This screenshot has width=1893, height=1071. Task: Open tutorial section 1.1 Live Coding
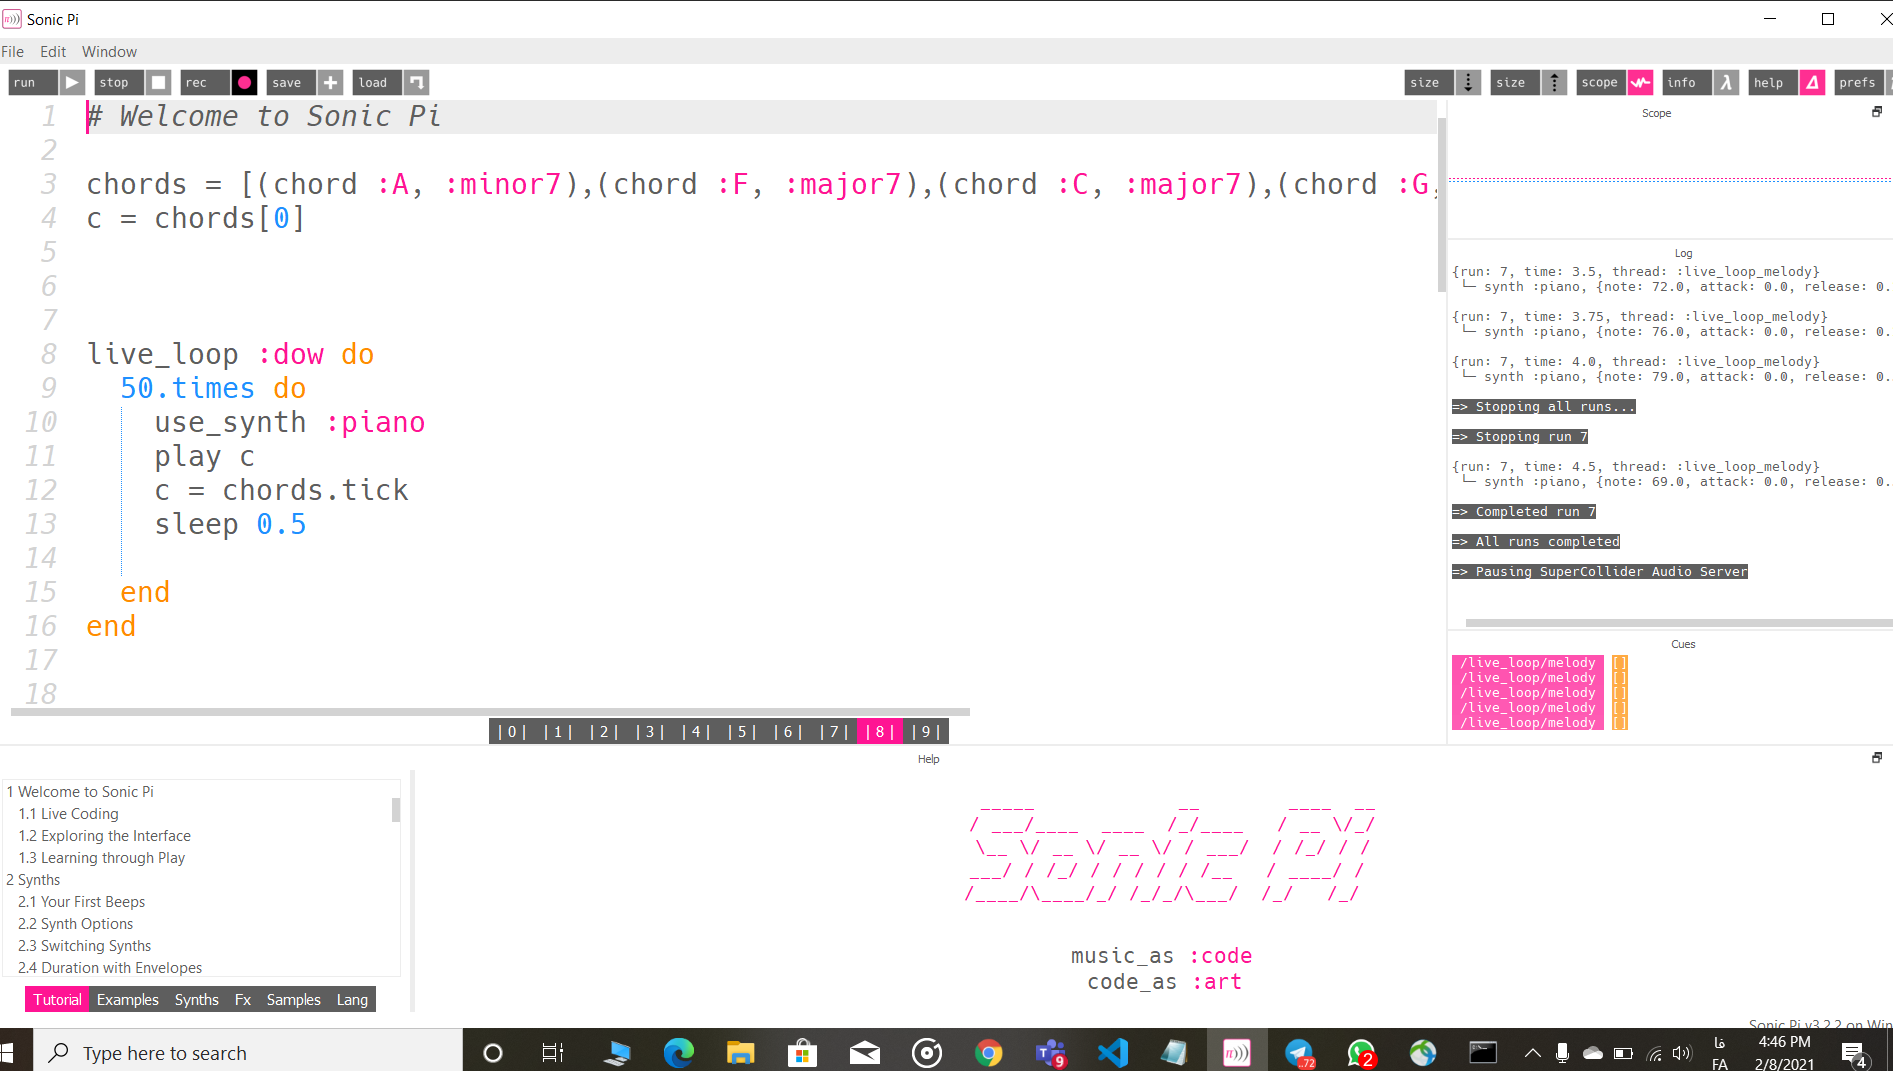pos(68,814)
